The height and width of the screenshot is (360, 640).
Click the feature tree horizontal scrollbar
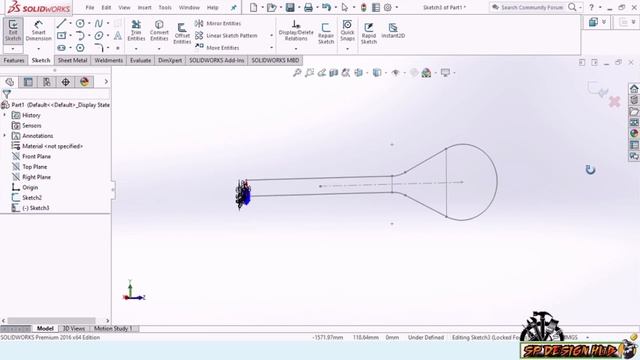pyautogui.click(x=51, y=321)
